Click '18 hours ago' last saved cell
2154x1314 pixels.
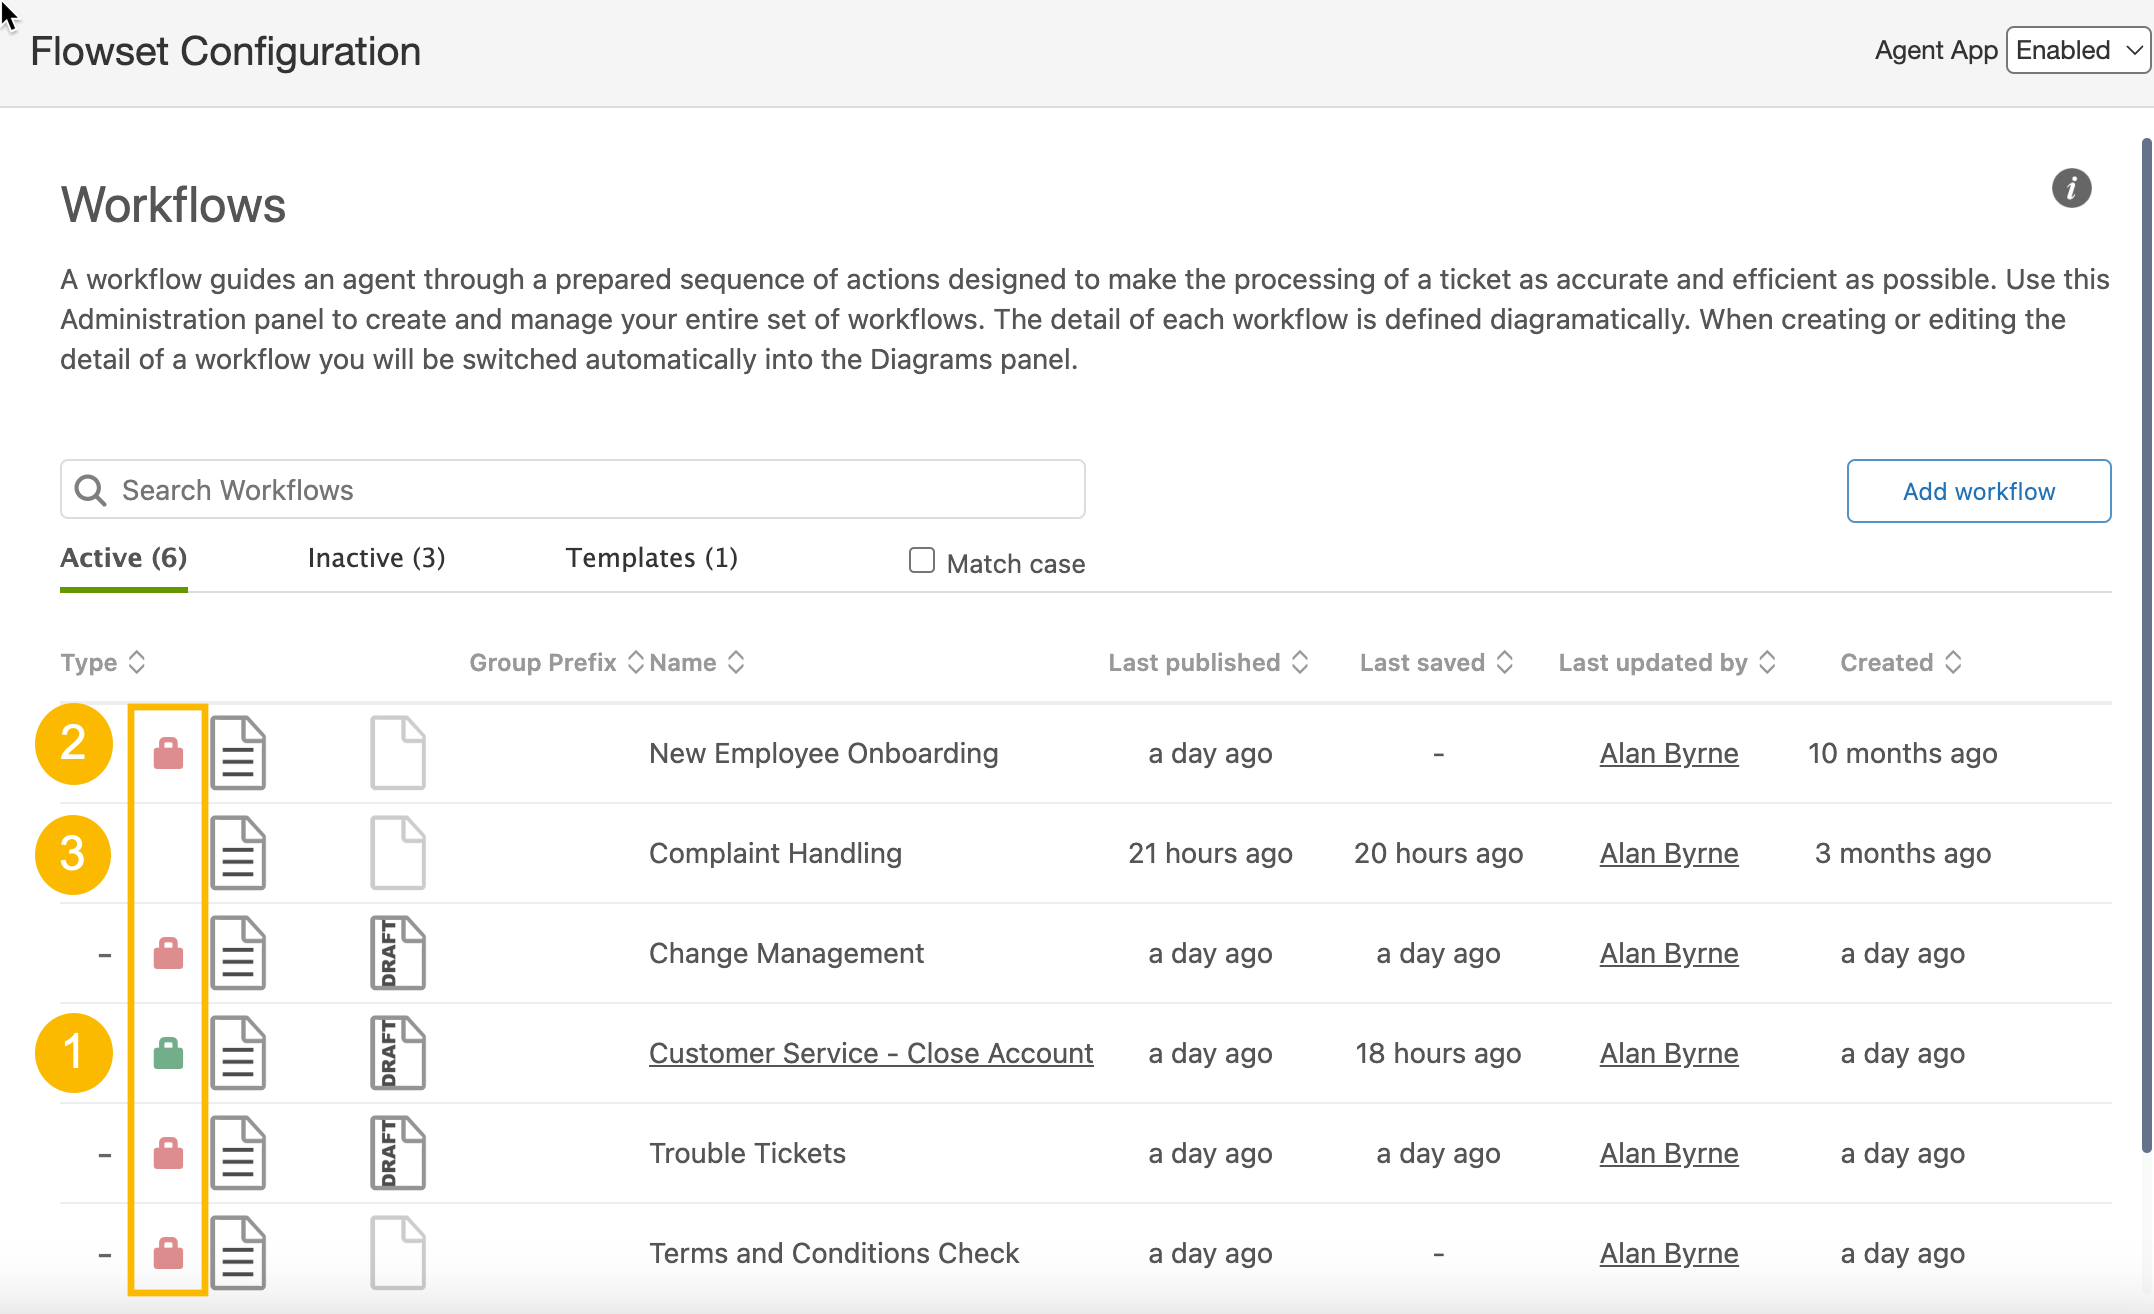pyautogui.click(x=1438, y=1053)
